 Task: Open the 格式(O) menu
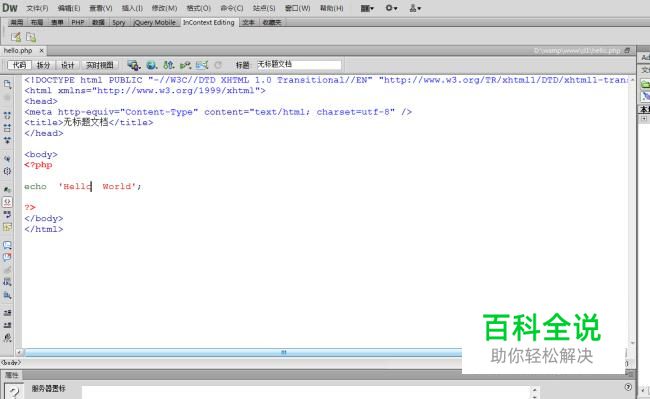(199, 8)
